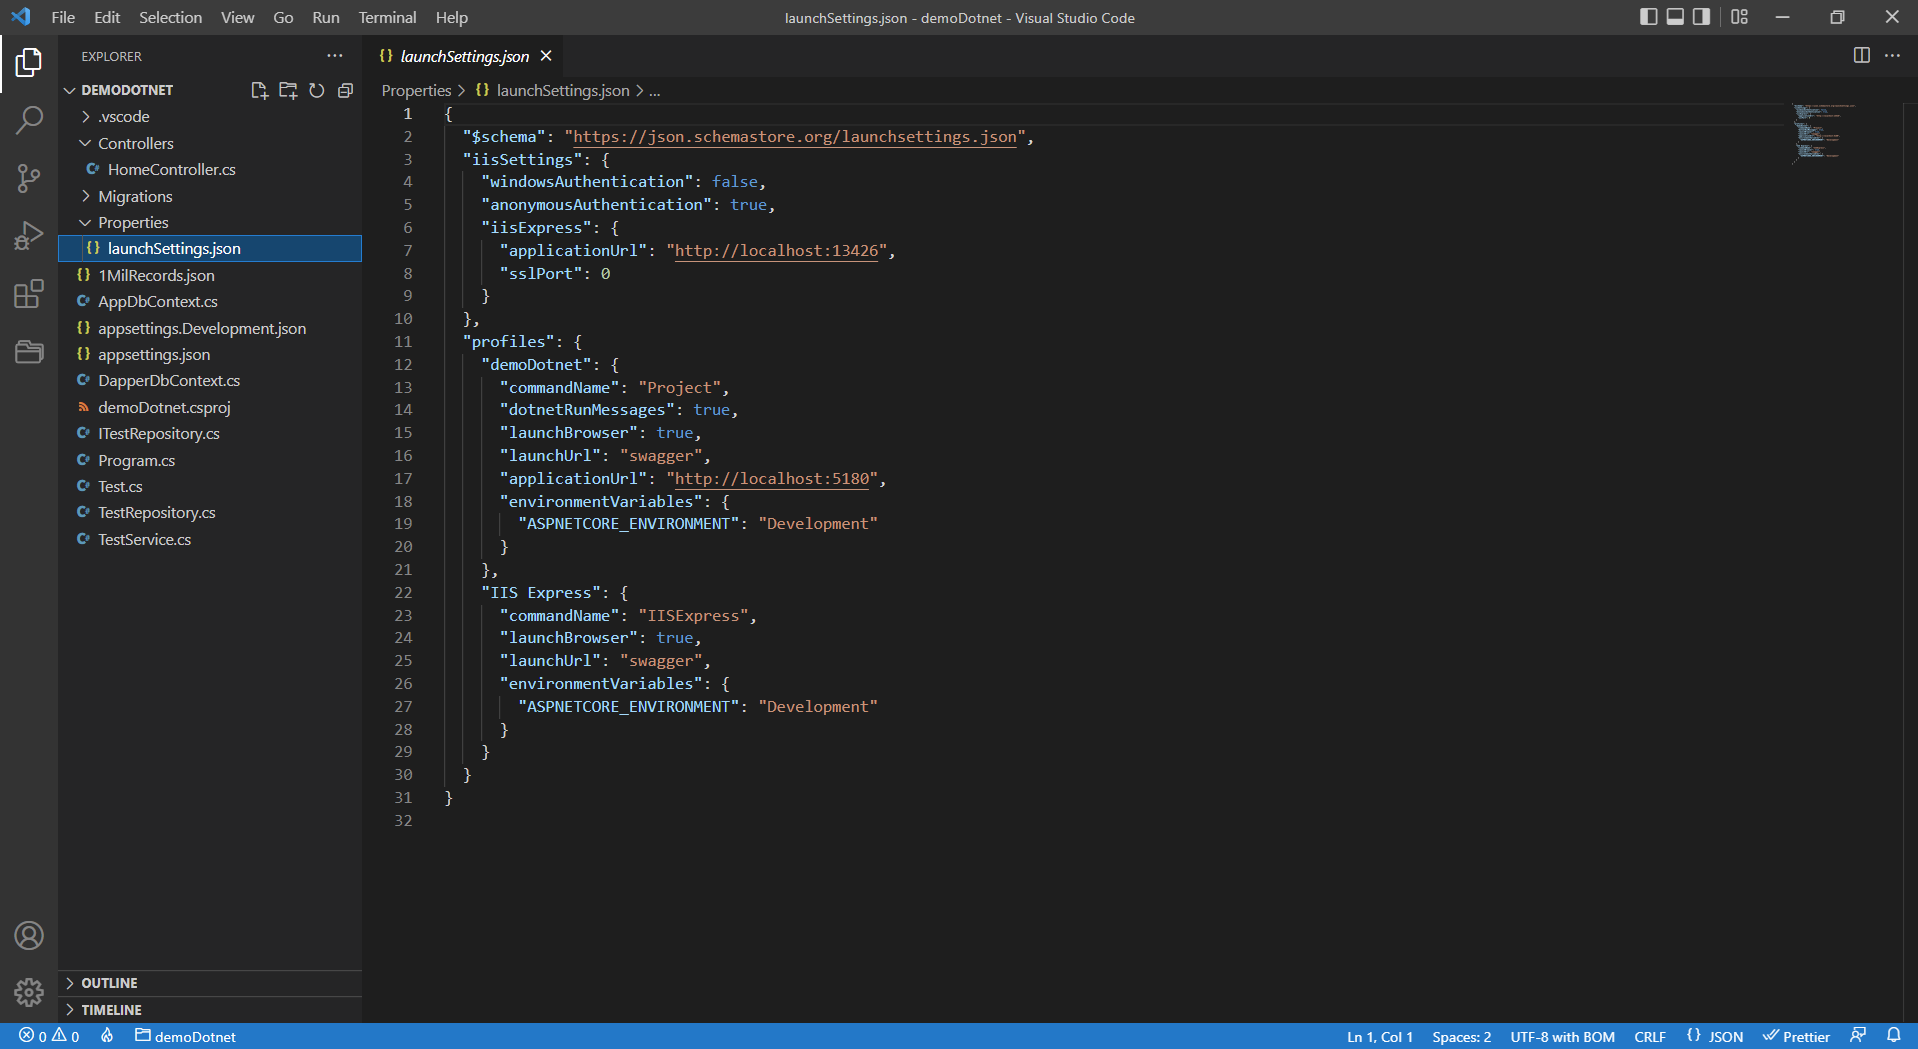Split the editor to the right

point(1862,56)
